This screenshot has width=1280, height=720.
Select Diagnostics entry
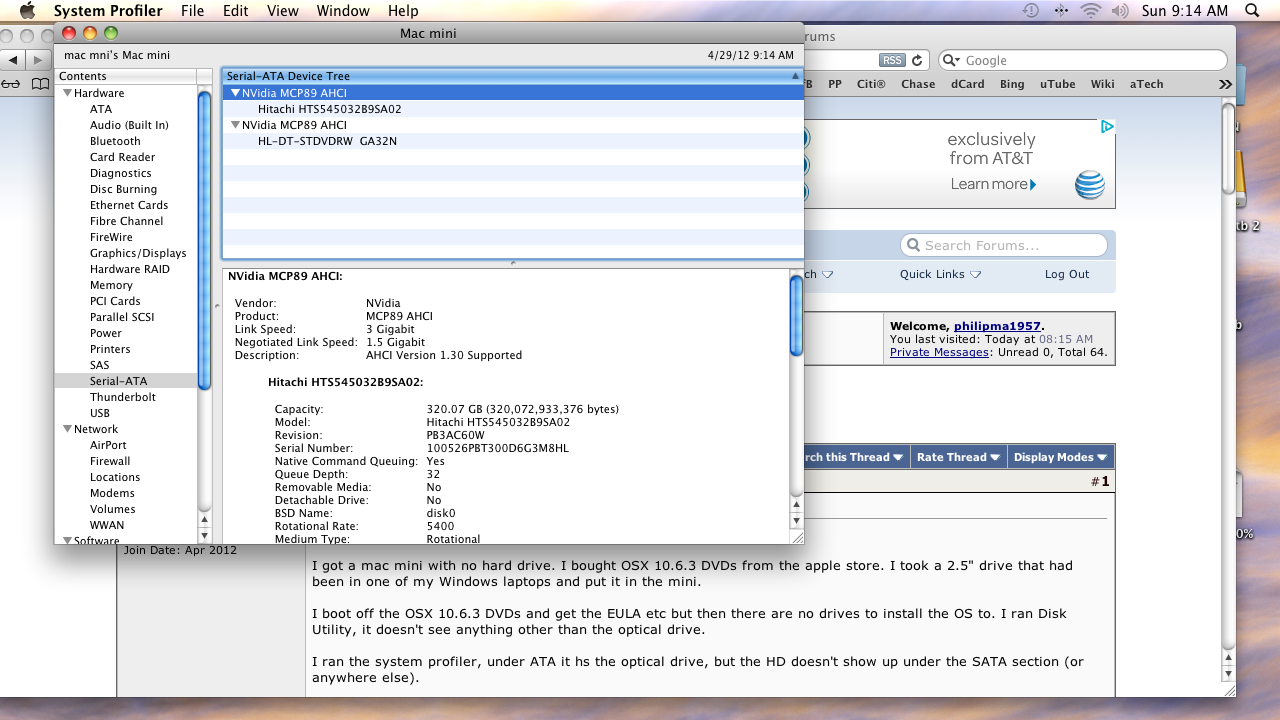point(121,173)
